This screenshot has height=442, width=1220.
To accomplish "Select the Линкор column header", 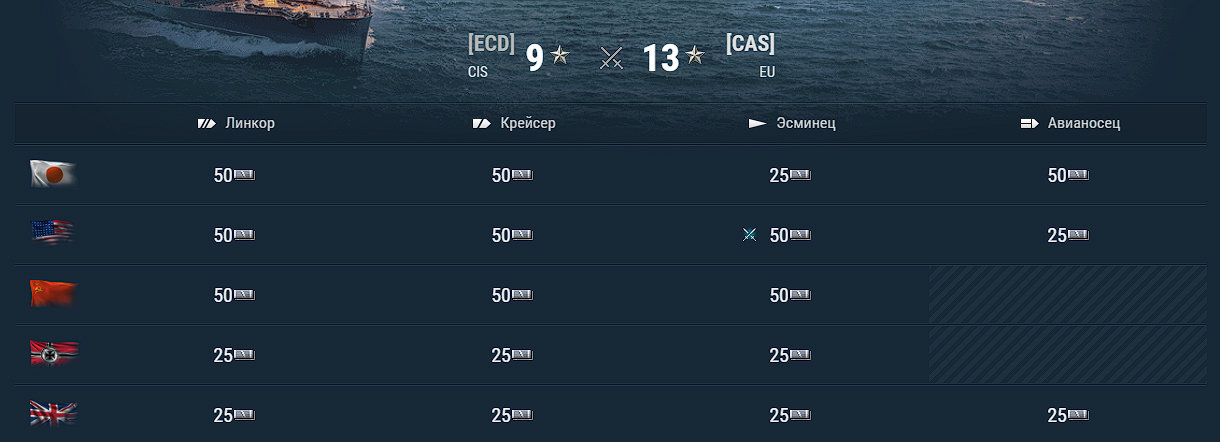I will click(x=236, y=123).
